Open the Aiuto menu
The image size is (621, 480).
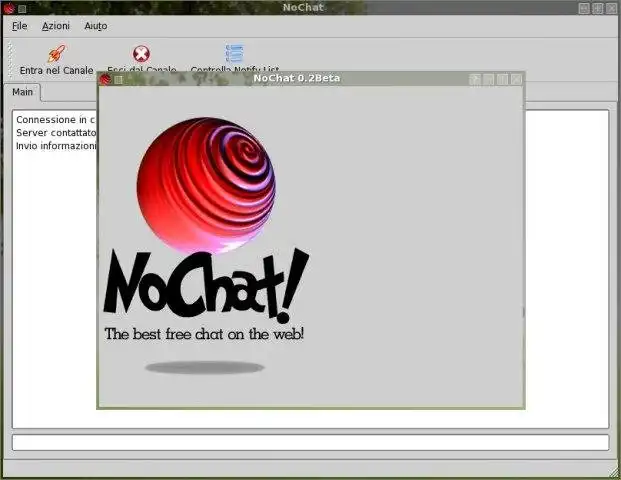[x=95, y=26]
